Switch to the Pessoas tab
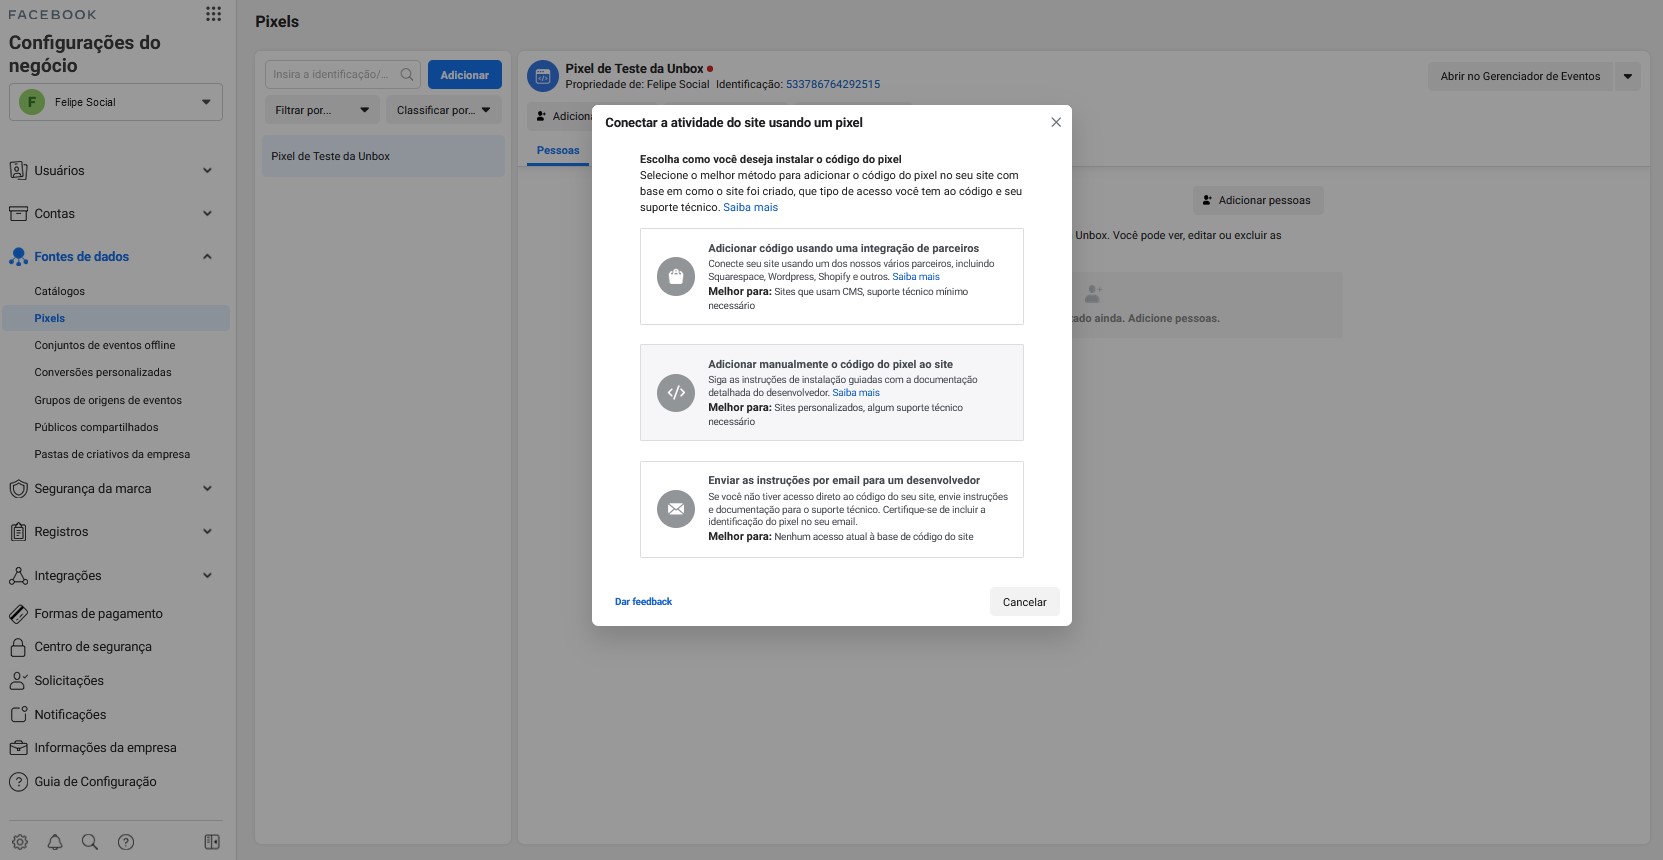The width and height of the screenshot is (1663, 860). coord(558,151)
